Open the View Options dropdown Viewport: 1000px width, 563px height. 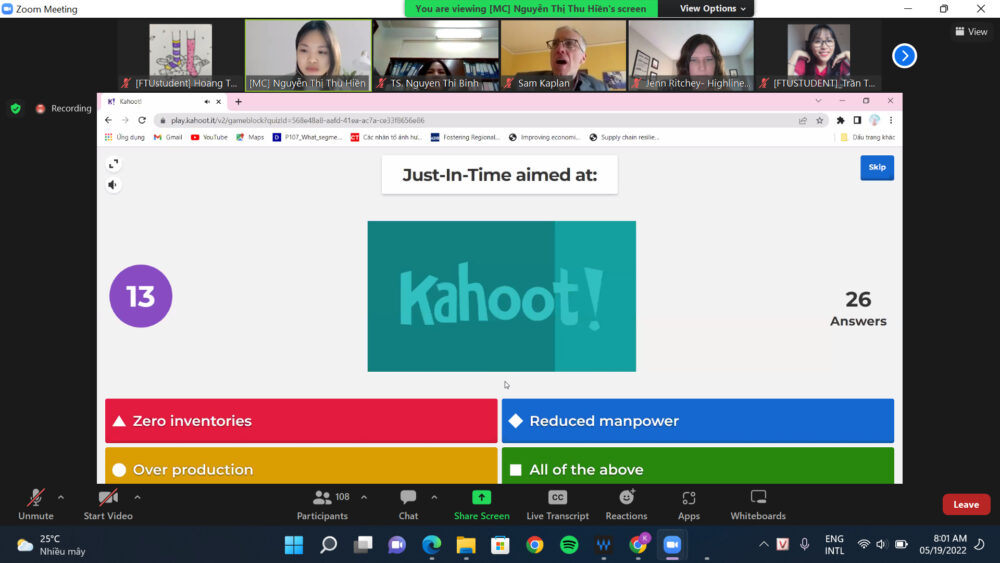coord(712,8)
